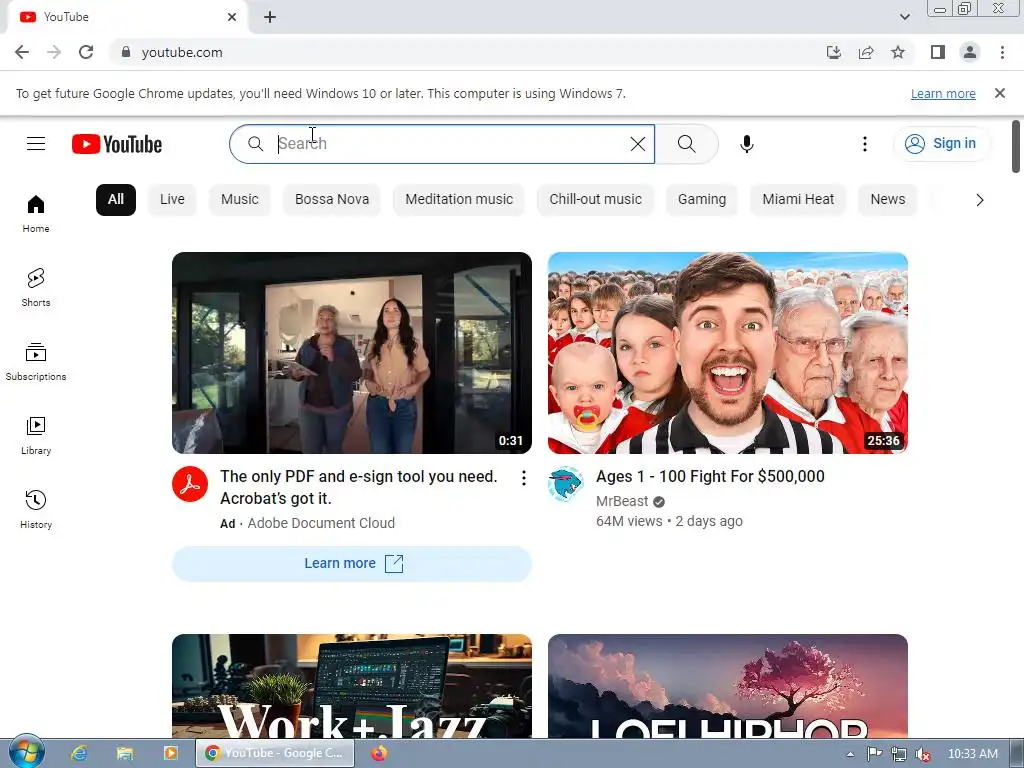Viewport: 1024px width, 768px height.
Task: Open the Windows Start menu
Action: click(26, 752)
